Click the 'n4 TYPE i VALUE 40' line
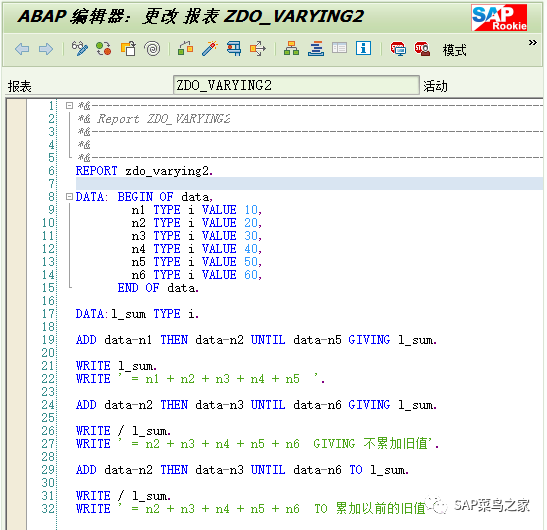Screen dimensions: 547x530 (x=196, y=249)
